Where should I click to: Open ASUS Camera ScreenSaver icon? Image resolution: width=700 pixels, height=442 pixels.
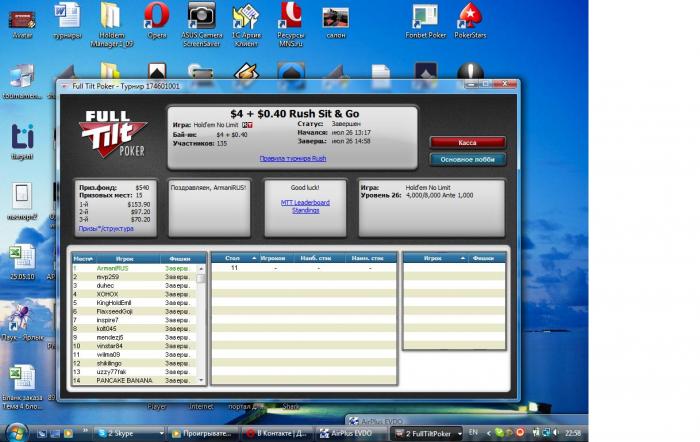pos(201,16)
